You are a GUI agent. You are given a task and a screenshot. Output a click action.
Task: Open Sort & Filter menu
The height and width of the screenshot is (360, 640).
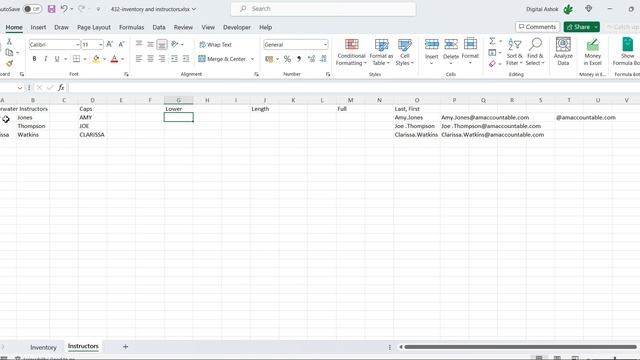(x=514, y=52)
